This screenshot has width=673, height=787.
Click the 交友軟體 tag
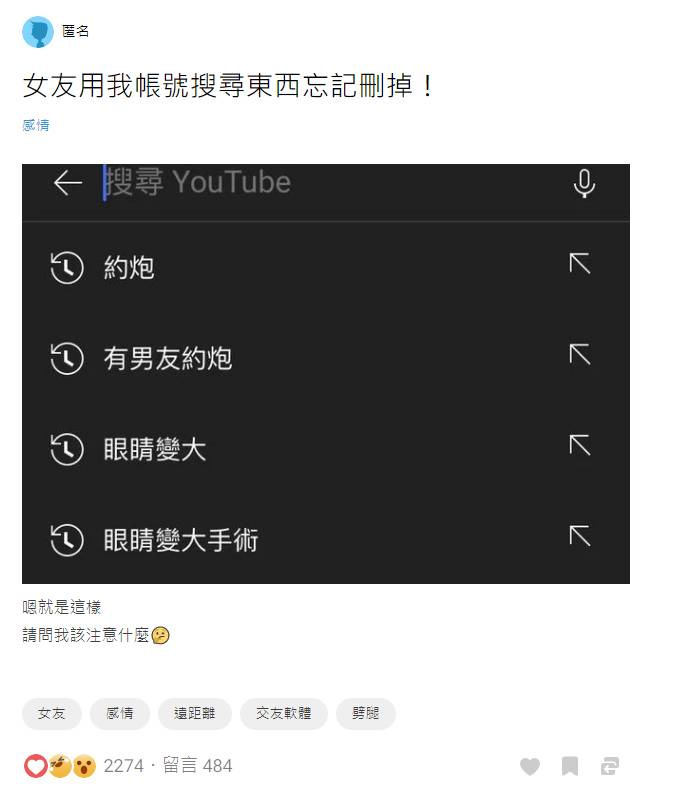pos(284,713)
